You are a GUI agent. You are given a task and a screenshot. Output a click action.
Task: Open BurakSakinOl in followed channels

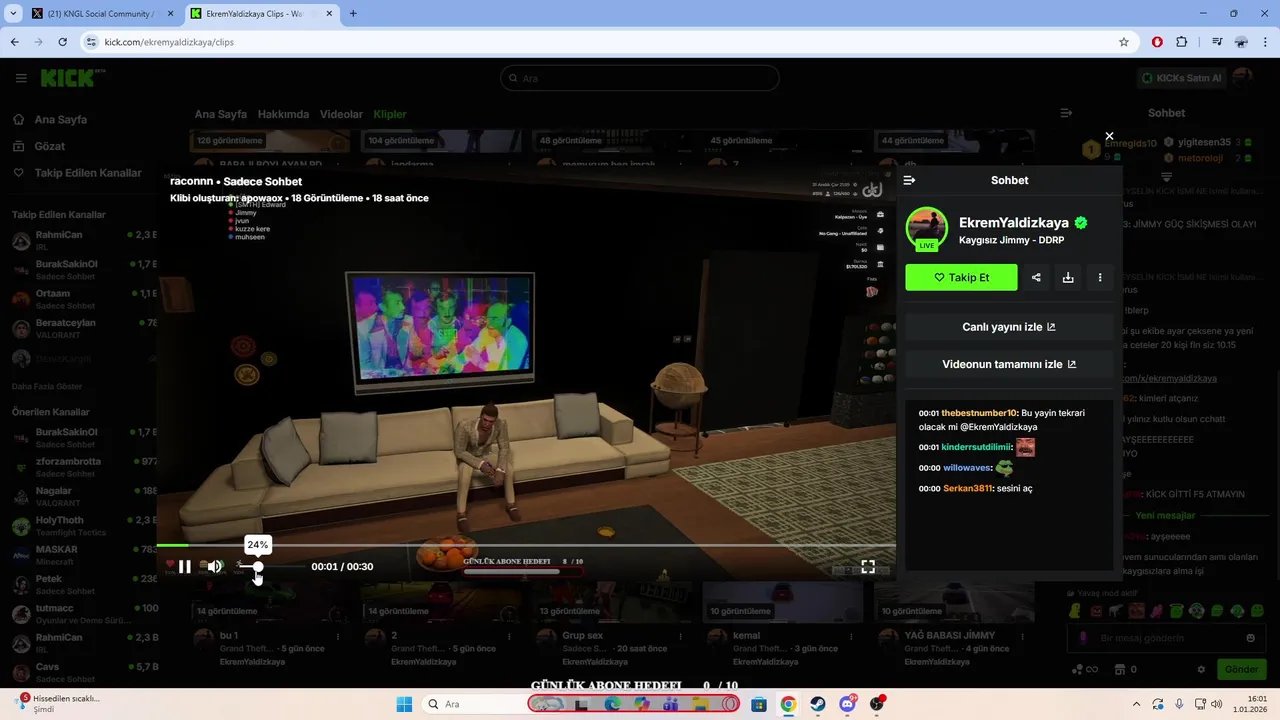coord(84,270)
